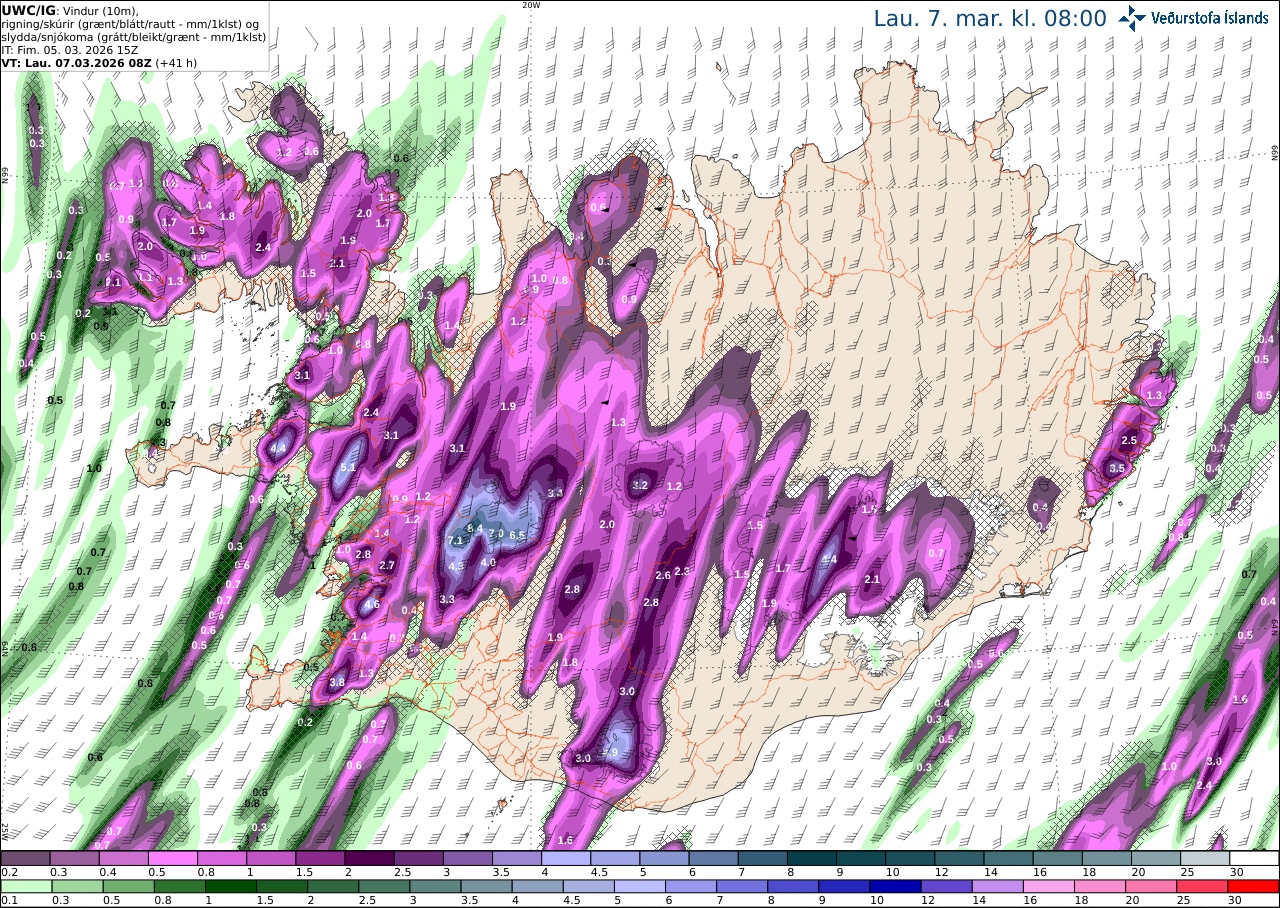The image size is (1280, 908).
Task: Pick the dark teal upper legend swatch at 8
Action: [x=812, y=858]
